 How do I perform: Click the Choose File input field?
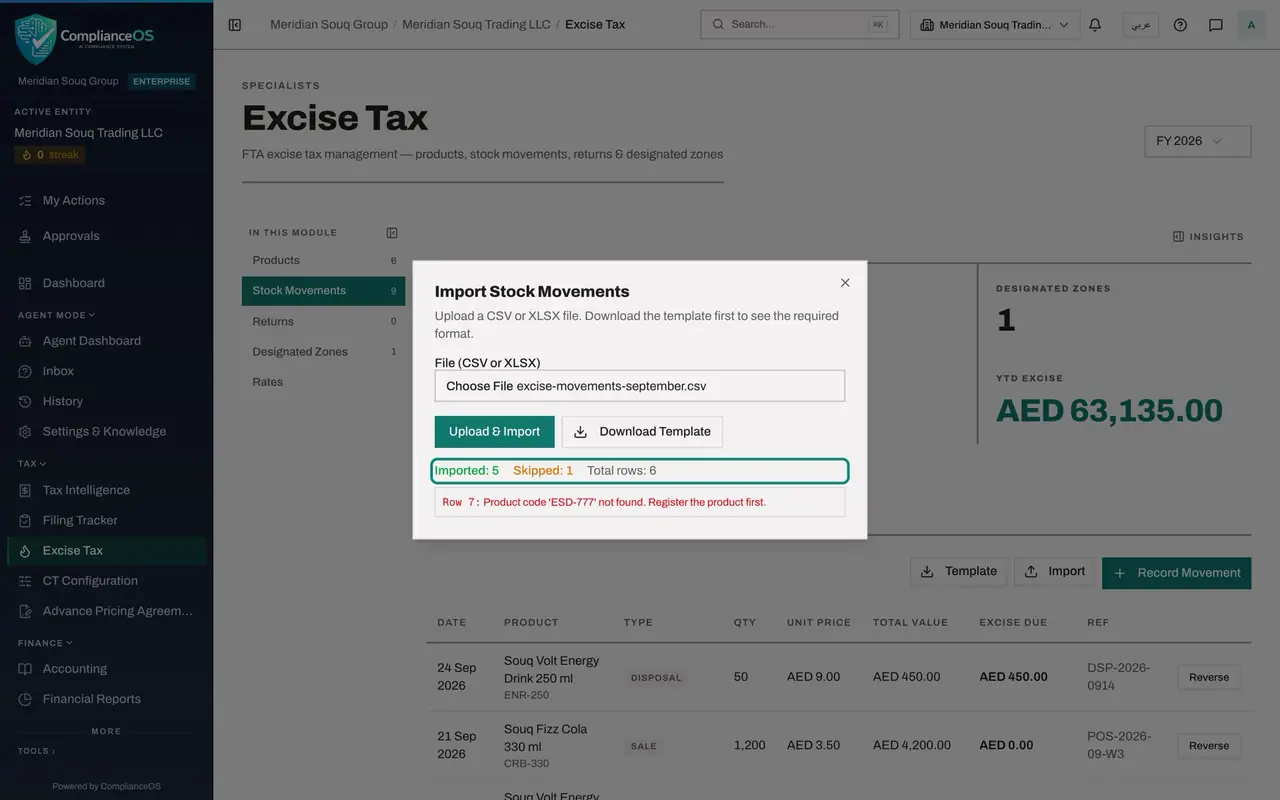(640, 386)
